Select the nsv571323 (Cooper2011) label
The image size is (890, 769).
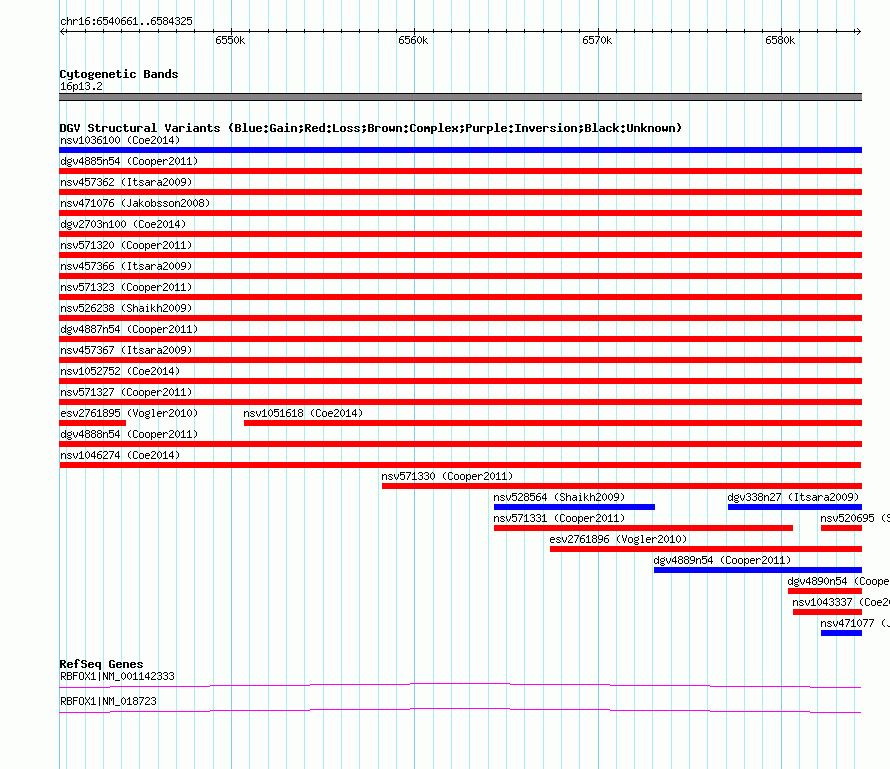click(126, 287)
